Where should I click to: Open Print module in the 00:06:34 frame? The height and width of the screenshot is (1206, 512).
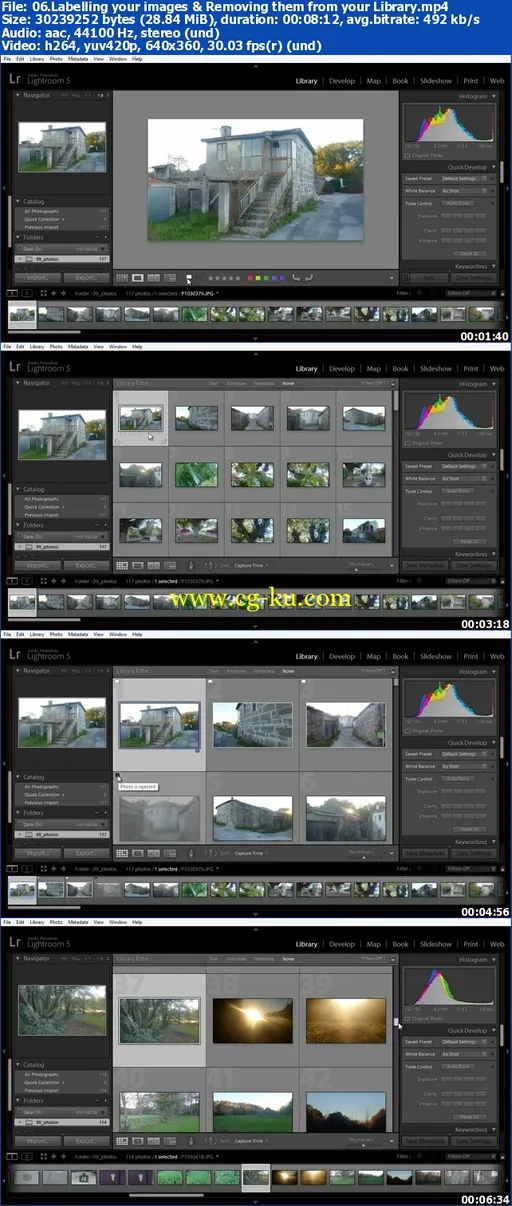470,943
